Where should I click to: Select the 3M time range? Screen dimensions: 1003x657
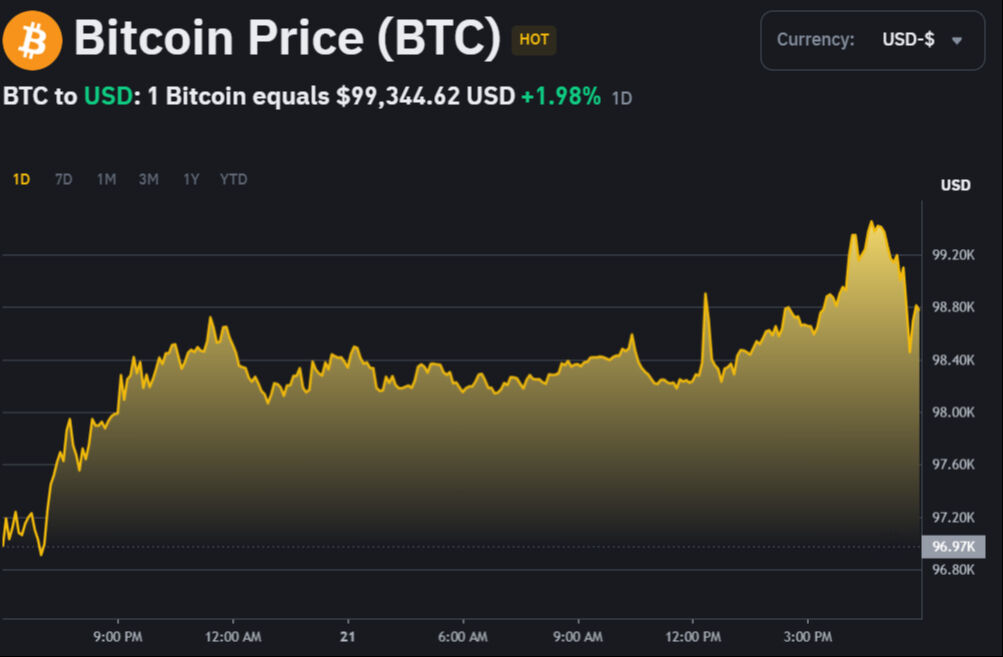tap(148, 178)
